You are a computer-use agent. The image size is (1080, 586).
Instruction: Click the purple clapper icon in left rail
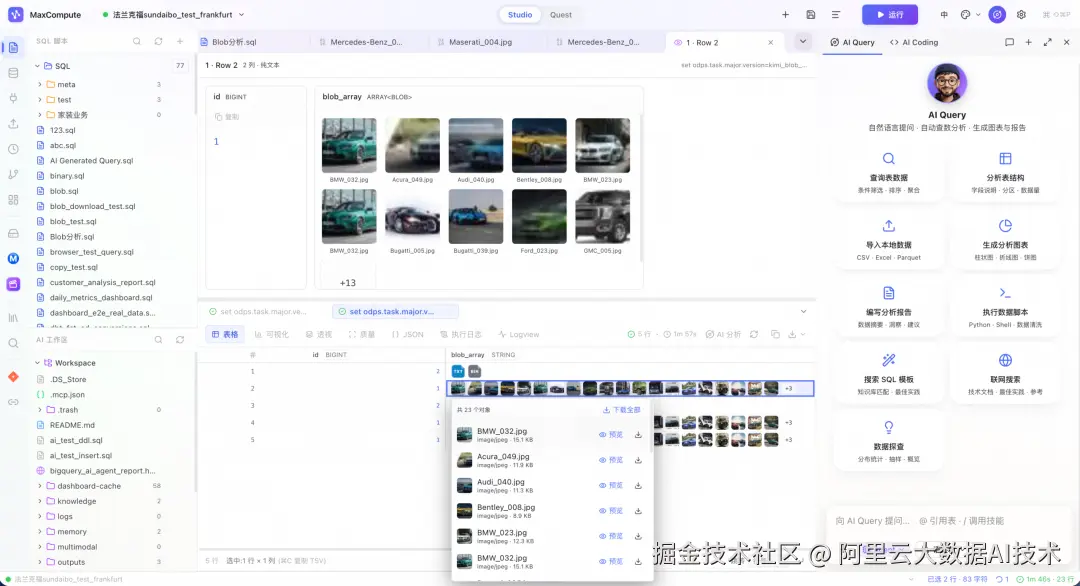(13, 284)
